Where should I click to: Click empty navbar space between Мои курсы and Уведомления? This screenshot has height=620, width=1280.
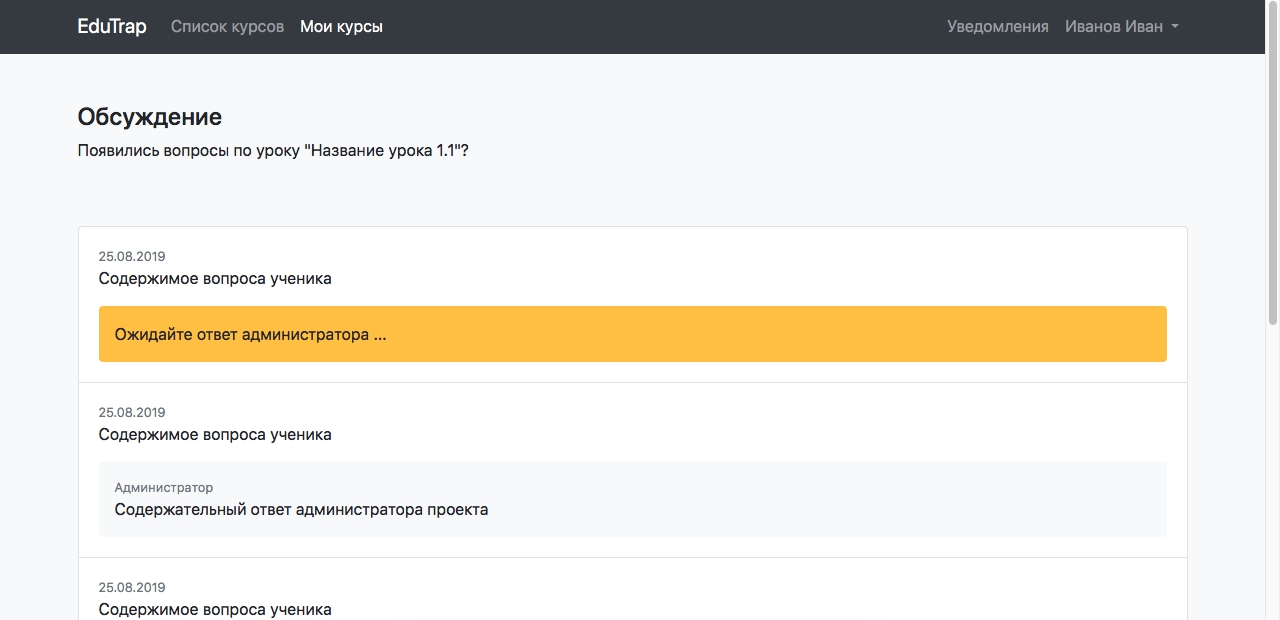pos(660,27)
